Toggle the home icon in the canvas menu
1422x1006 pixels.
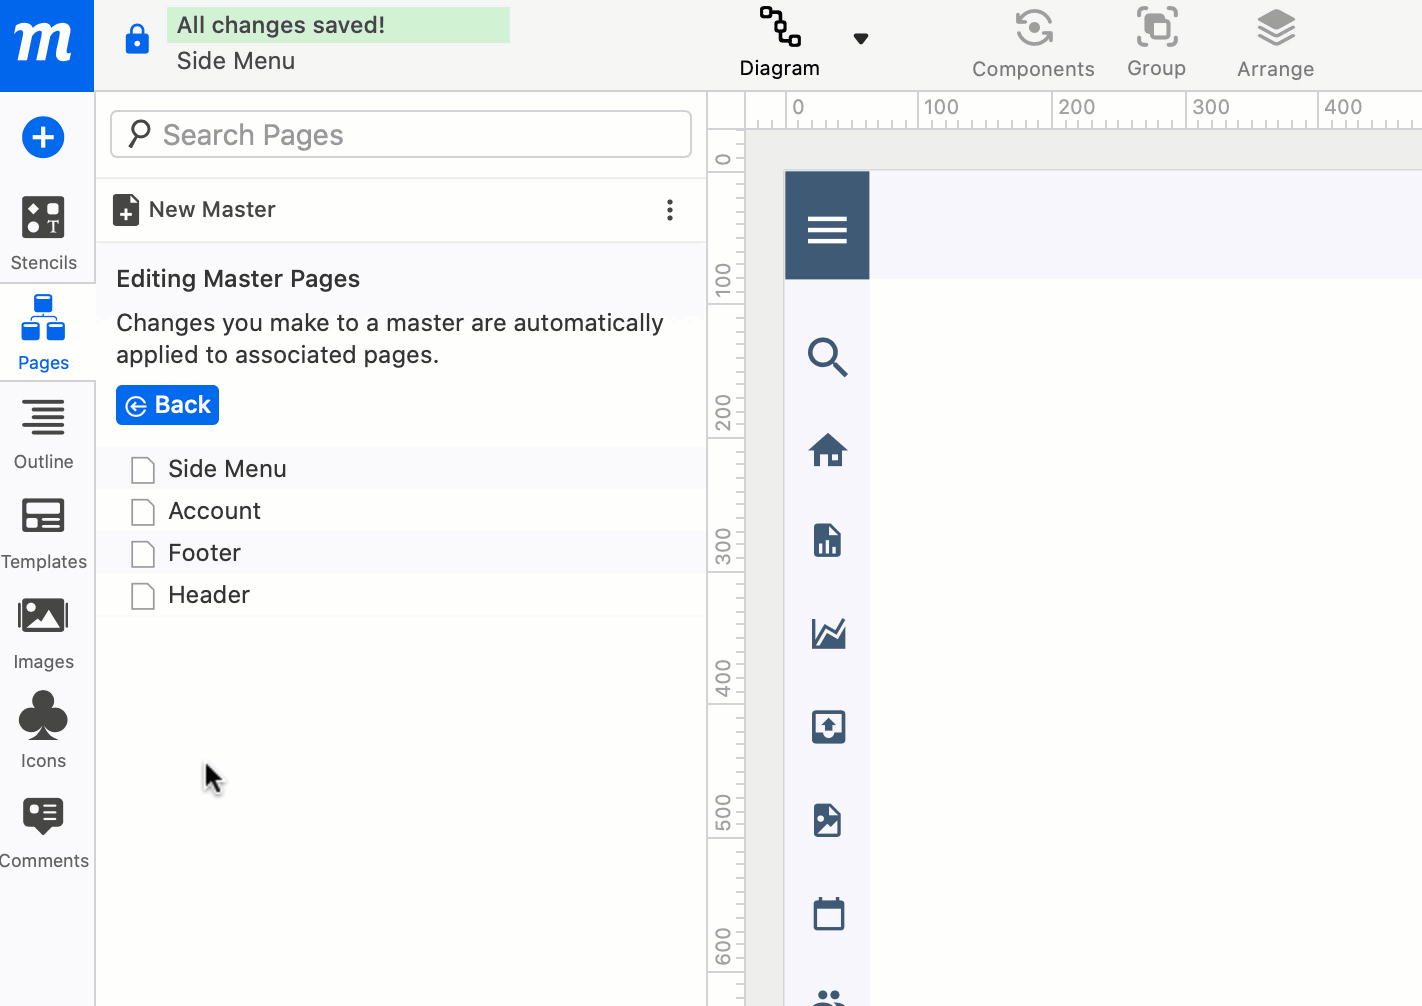click(x=827, y=450)
